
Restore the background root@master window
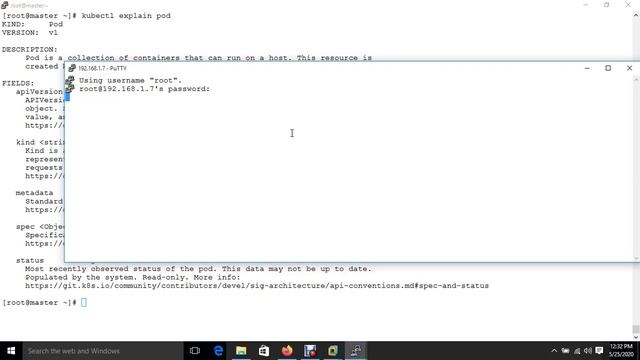pyautogui.click(x=607, y=5)
